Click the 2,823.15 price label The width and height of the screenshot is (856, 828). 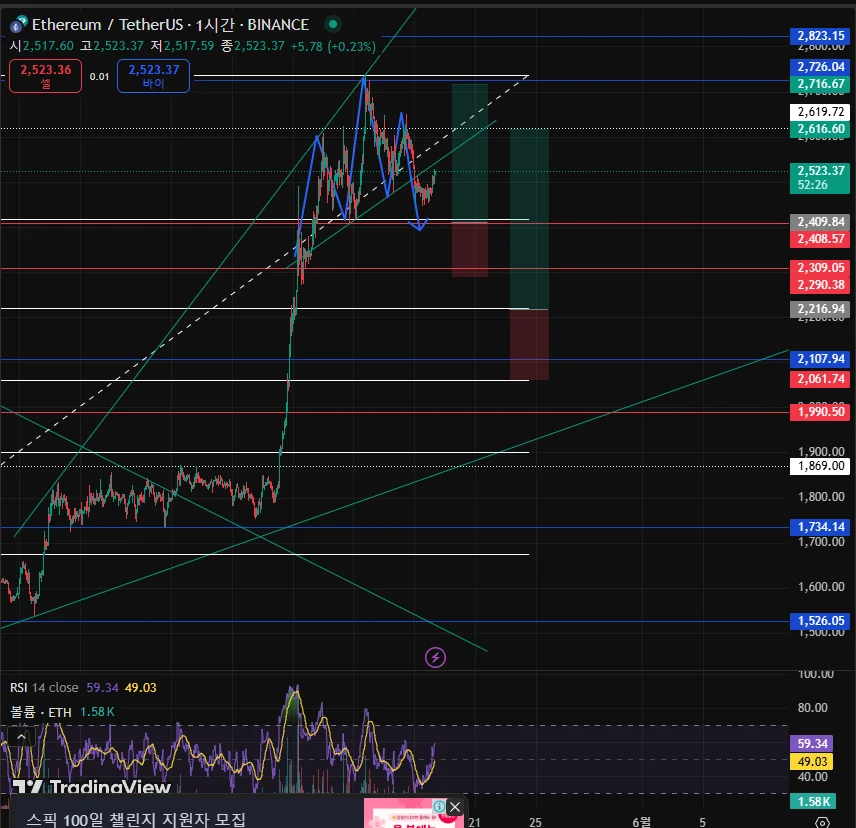820,36
